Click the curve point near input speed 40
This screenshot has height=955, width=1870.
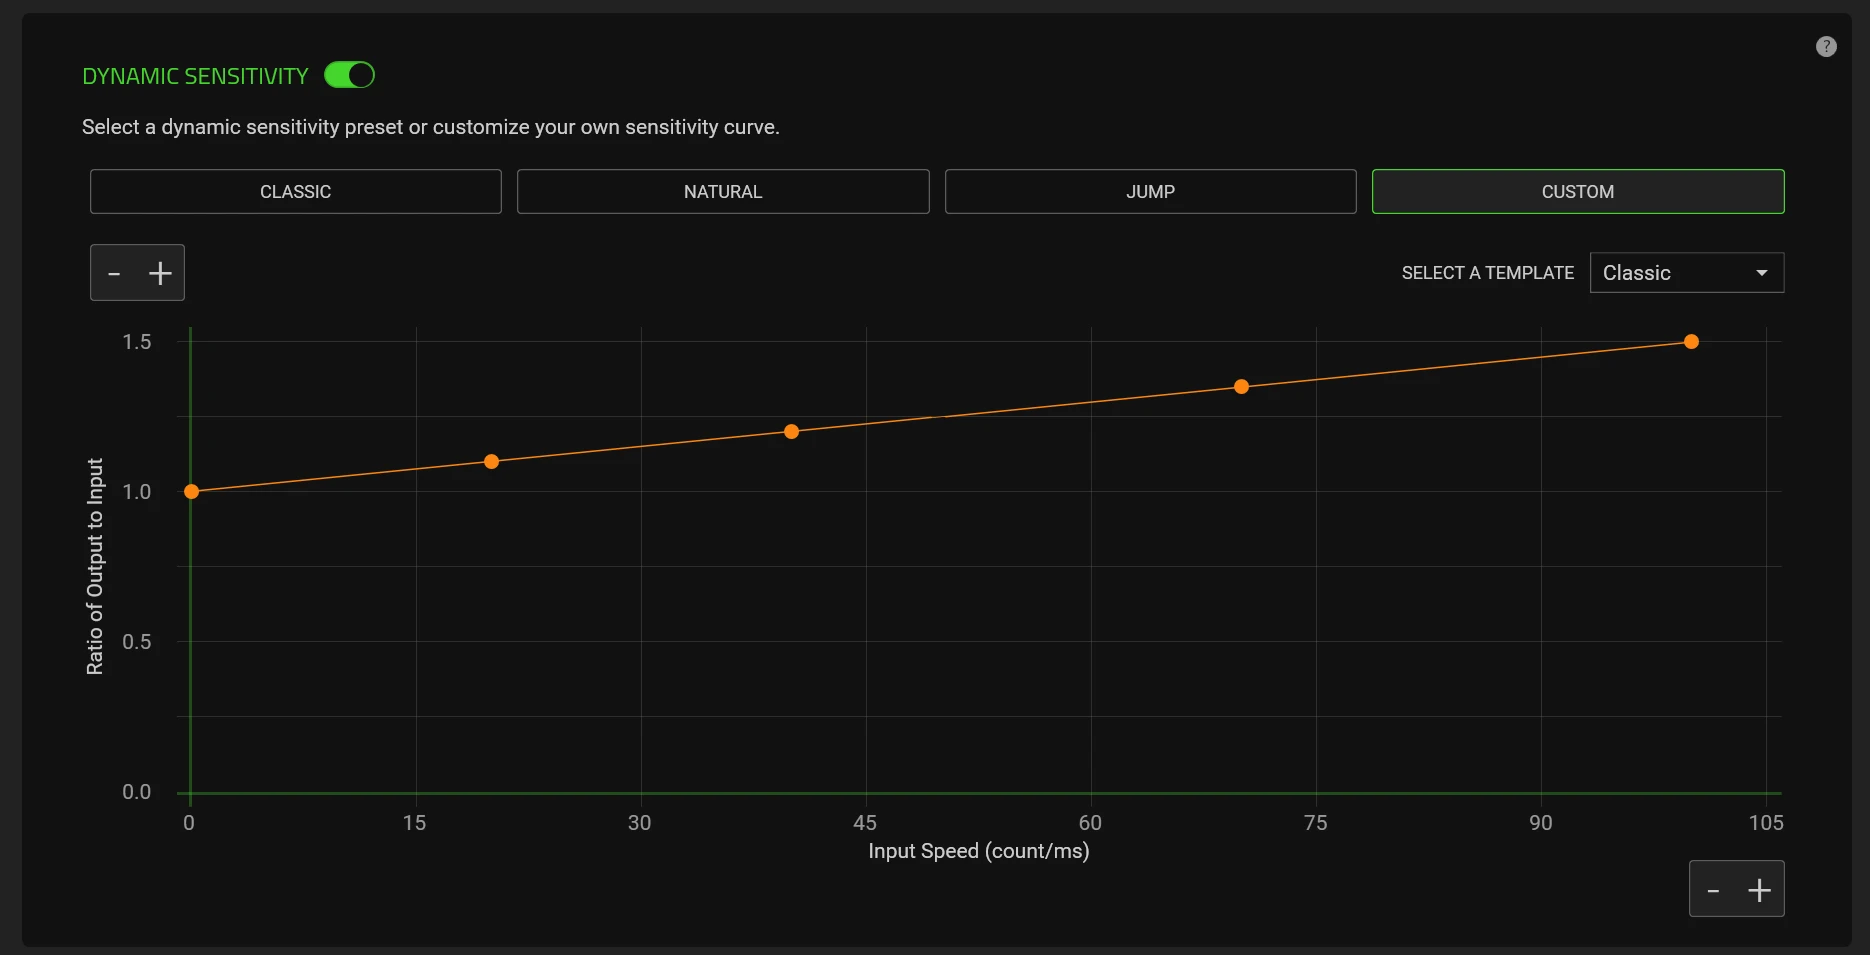tap(791, 431)
